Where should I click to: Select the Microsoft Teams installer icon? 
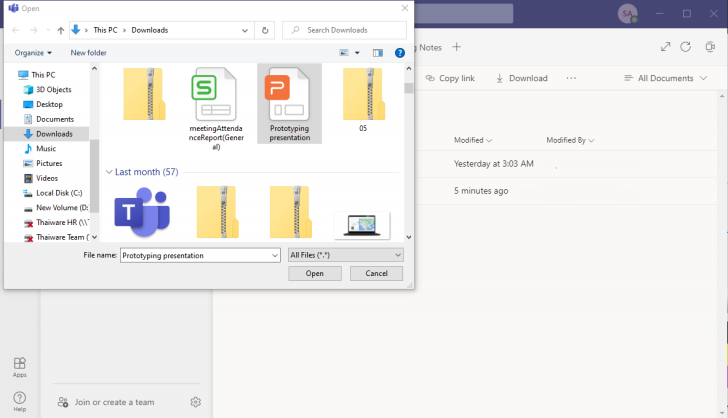(143, 212)
